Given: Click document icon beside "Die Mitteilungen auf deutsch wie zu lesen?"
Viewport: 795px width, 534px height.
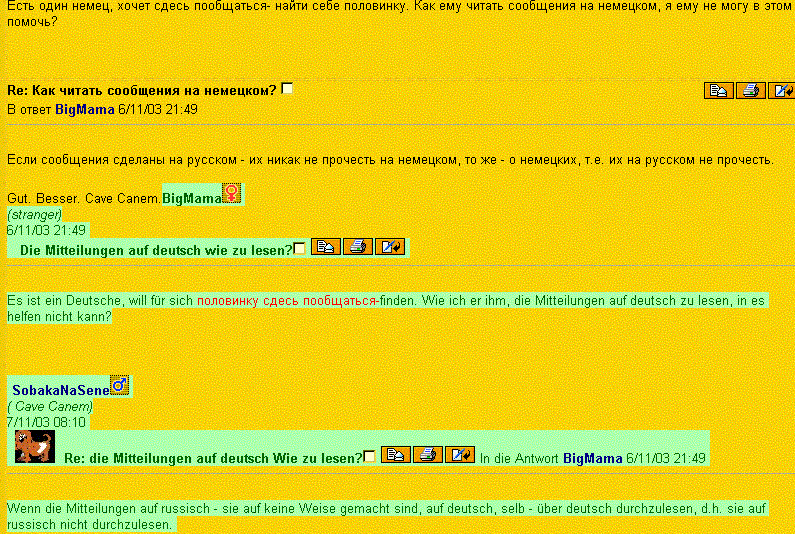Looking at the screenshot, I should 325,247.
